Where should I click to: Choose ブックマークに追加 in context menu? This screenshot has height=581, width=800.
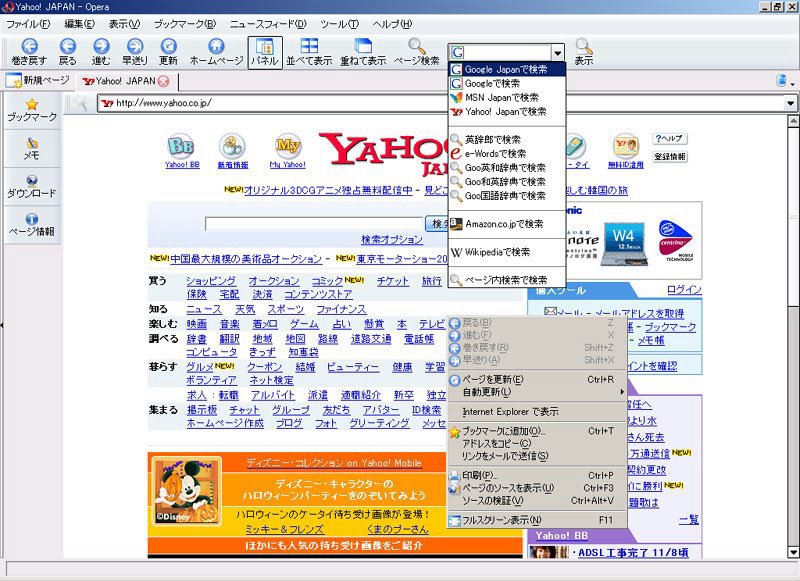pyautogui.click(x=536, y=431)
